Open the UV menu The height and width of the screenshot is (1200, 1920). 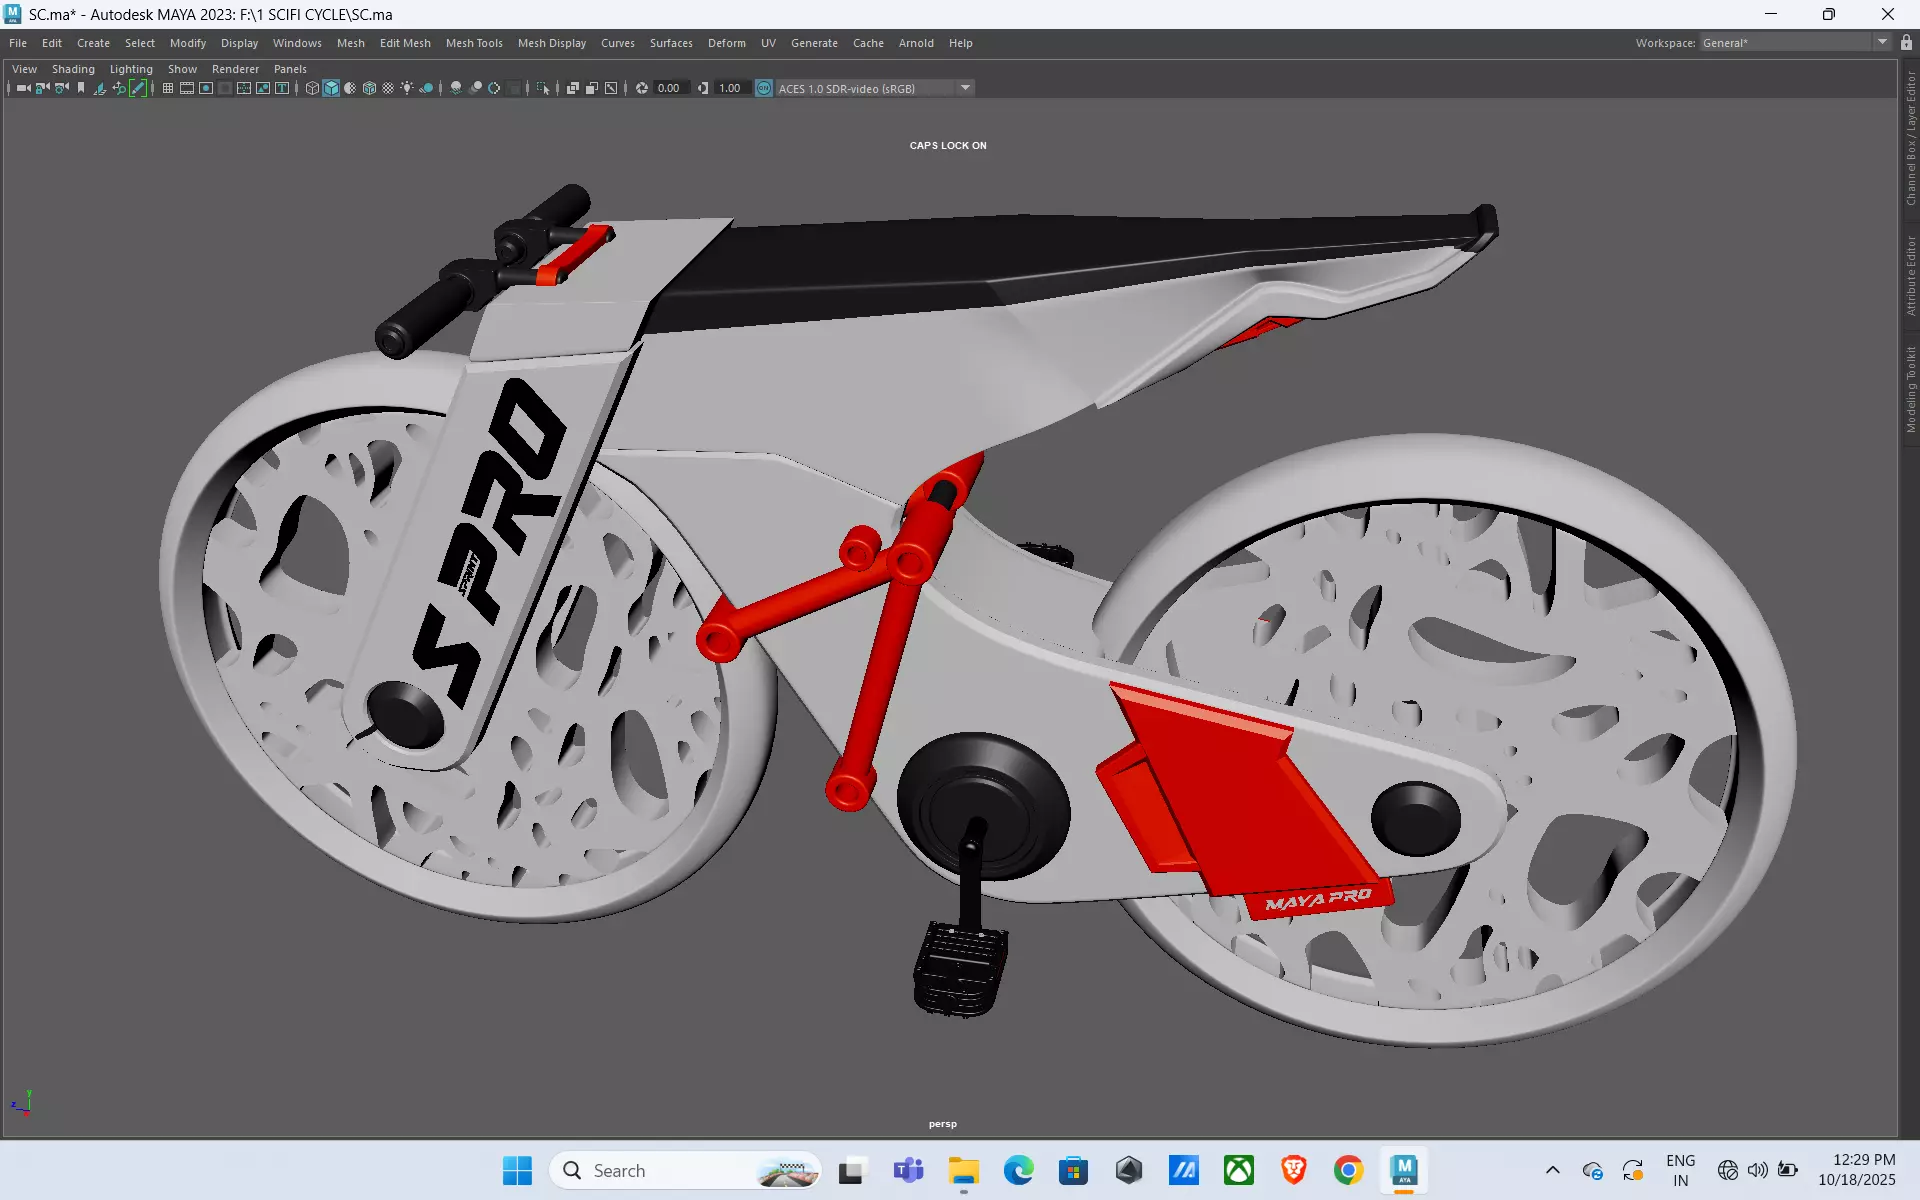tap(768, 43)
